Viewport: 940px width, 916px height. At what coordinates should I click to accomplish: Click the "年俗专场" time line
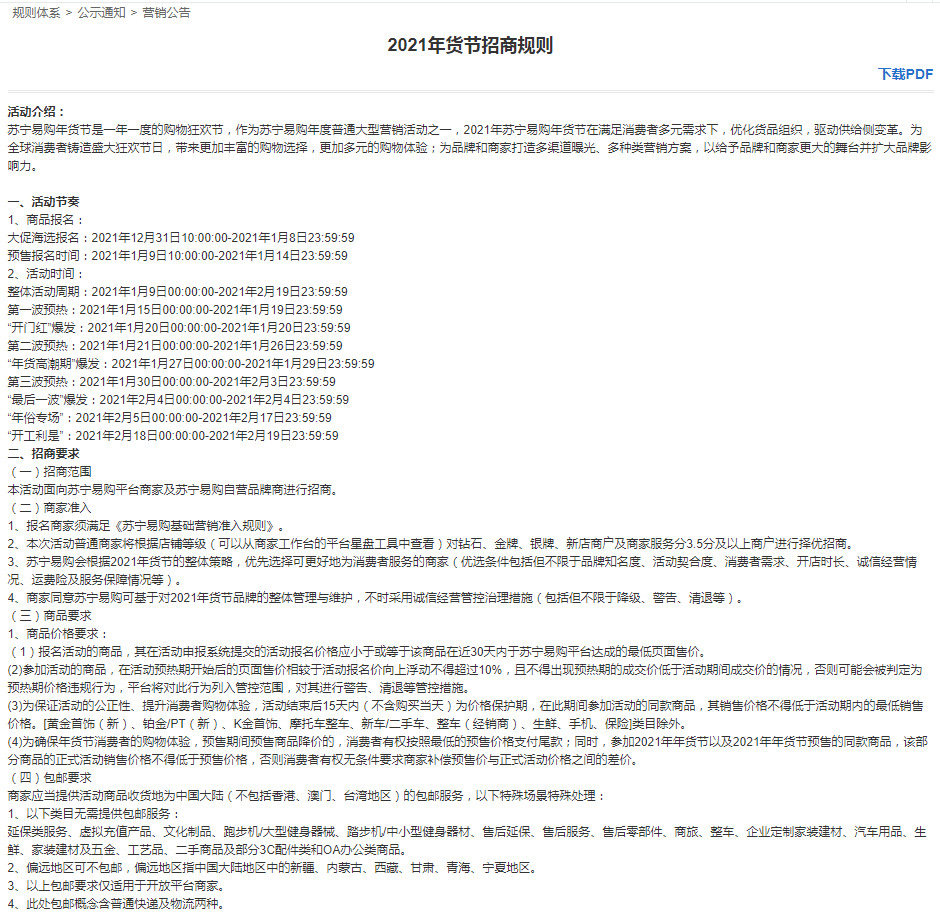[x=170, y=417]
